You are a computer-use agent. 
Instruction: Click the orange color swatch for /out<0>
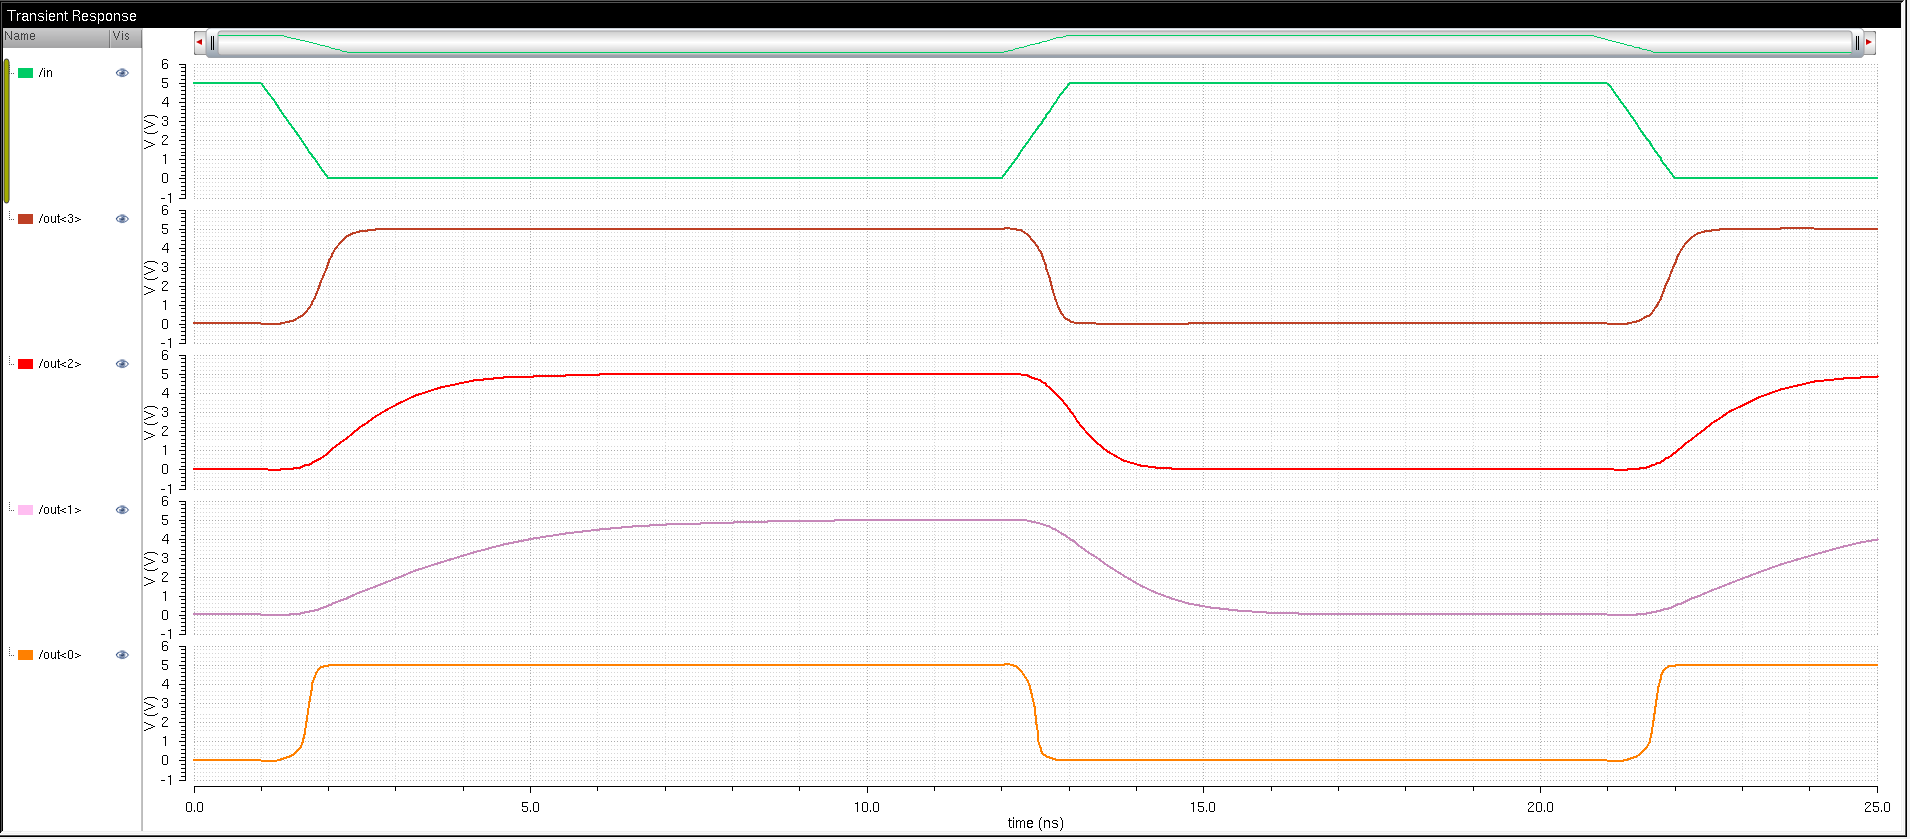point(25,655)
